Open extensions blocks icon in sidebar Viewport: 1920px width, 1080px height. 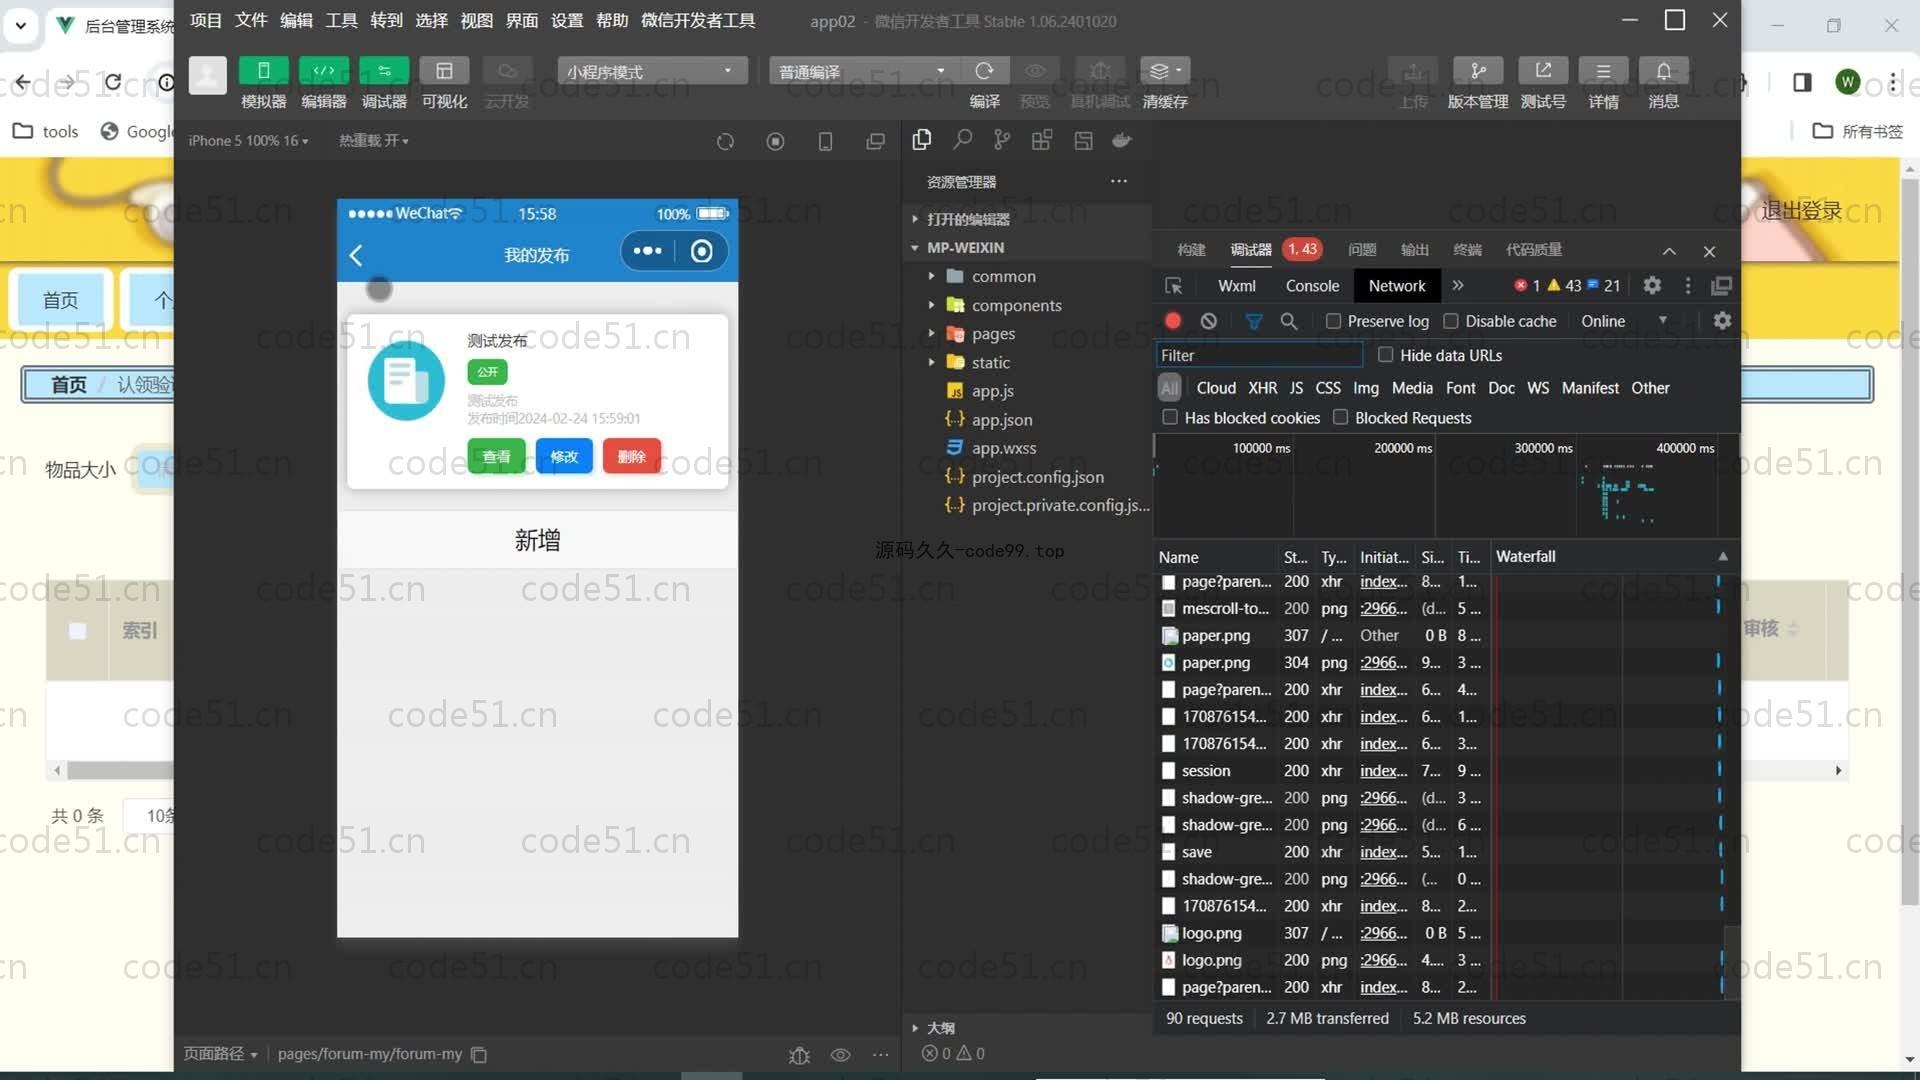click(x=1042, y=141)
